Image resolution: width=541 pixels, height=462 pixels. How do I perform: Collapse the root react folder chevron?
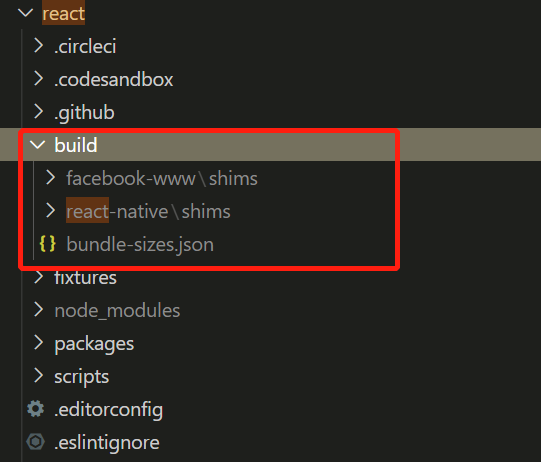pyautogui.click(x=25, y=13)
